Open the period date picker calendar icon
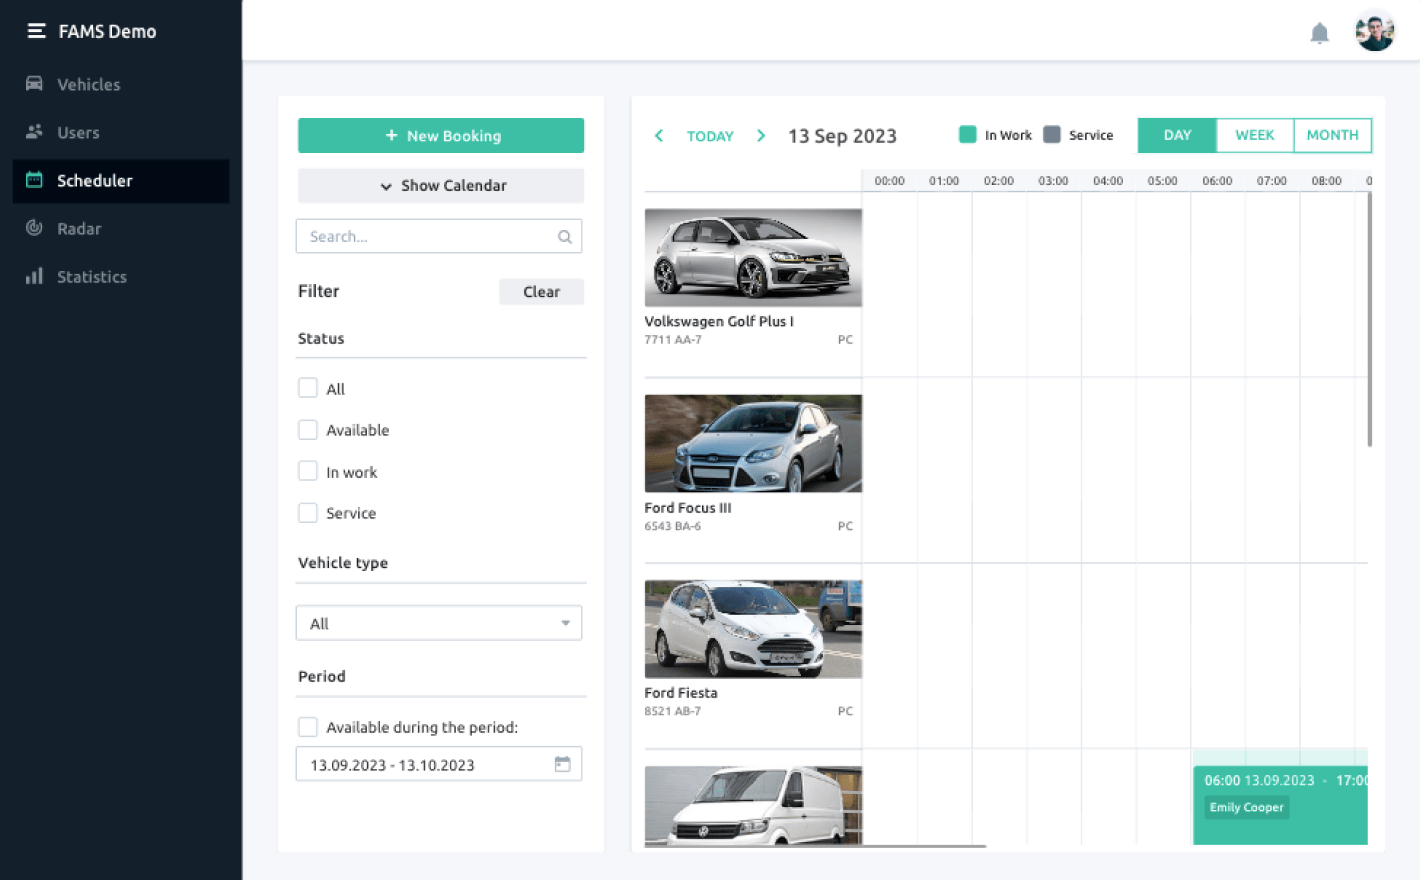Viewport: 1420px width, 880px height. coord(563,764)
